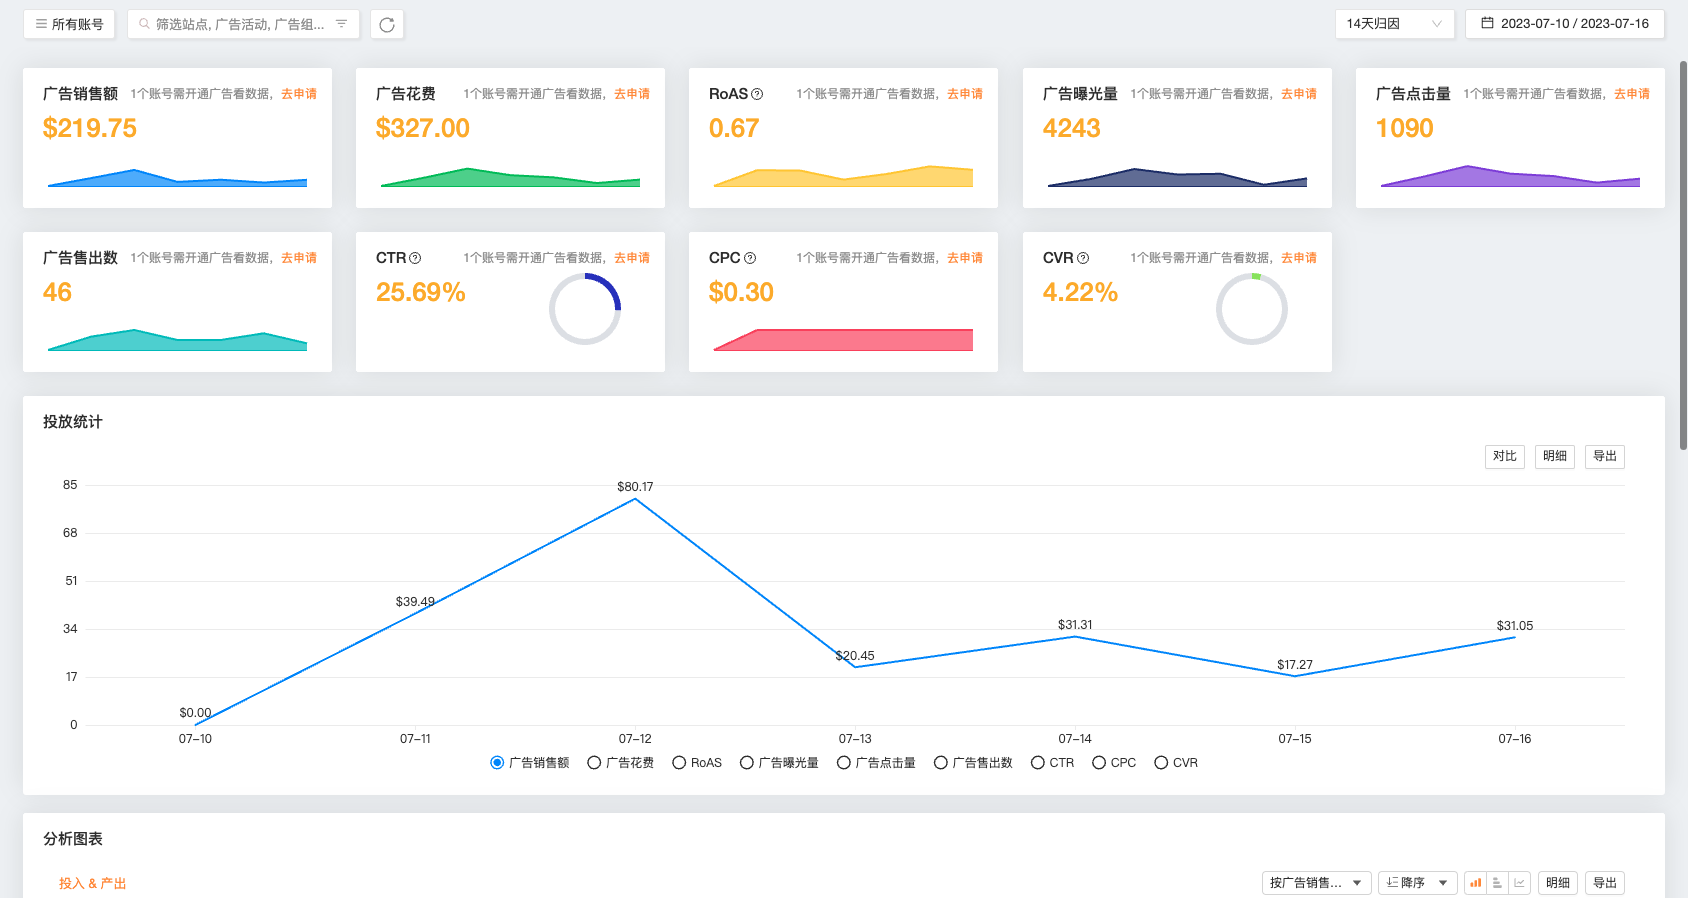Select the RoAS radio button under chart
Image resolution: width=1688 pixels, height=898 pixels.
point(679,763)
